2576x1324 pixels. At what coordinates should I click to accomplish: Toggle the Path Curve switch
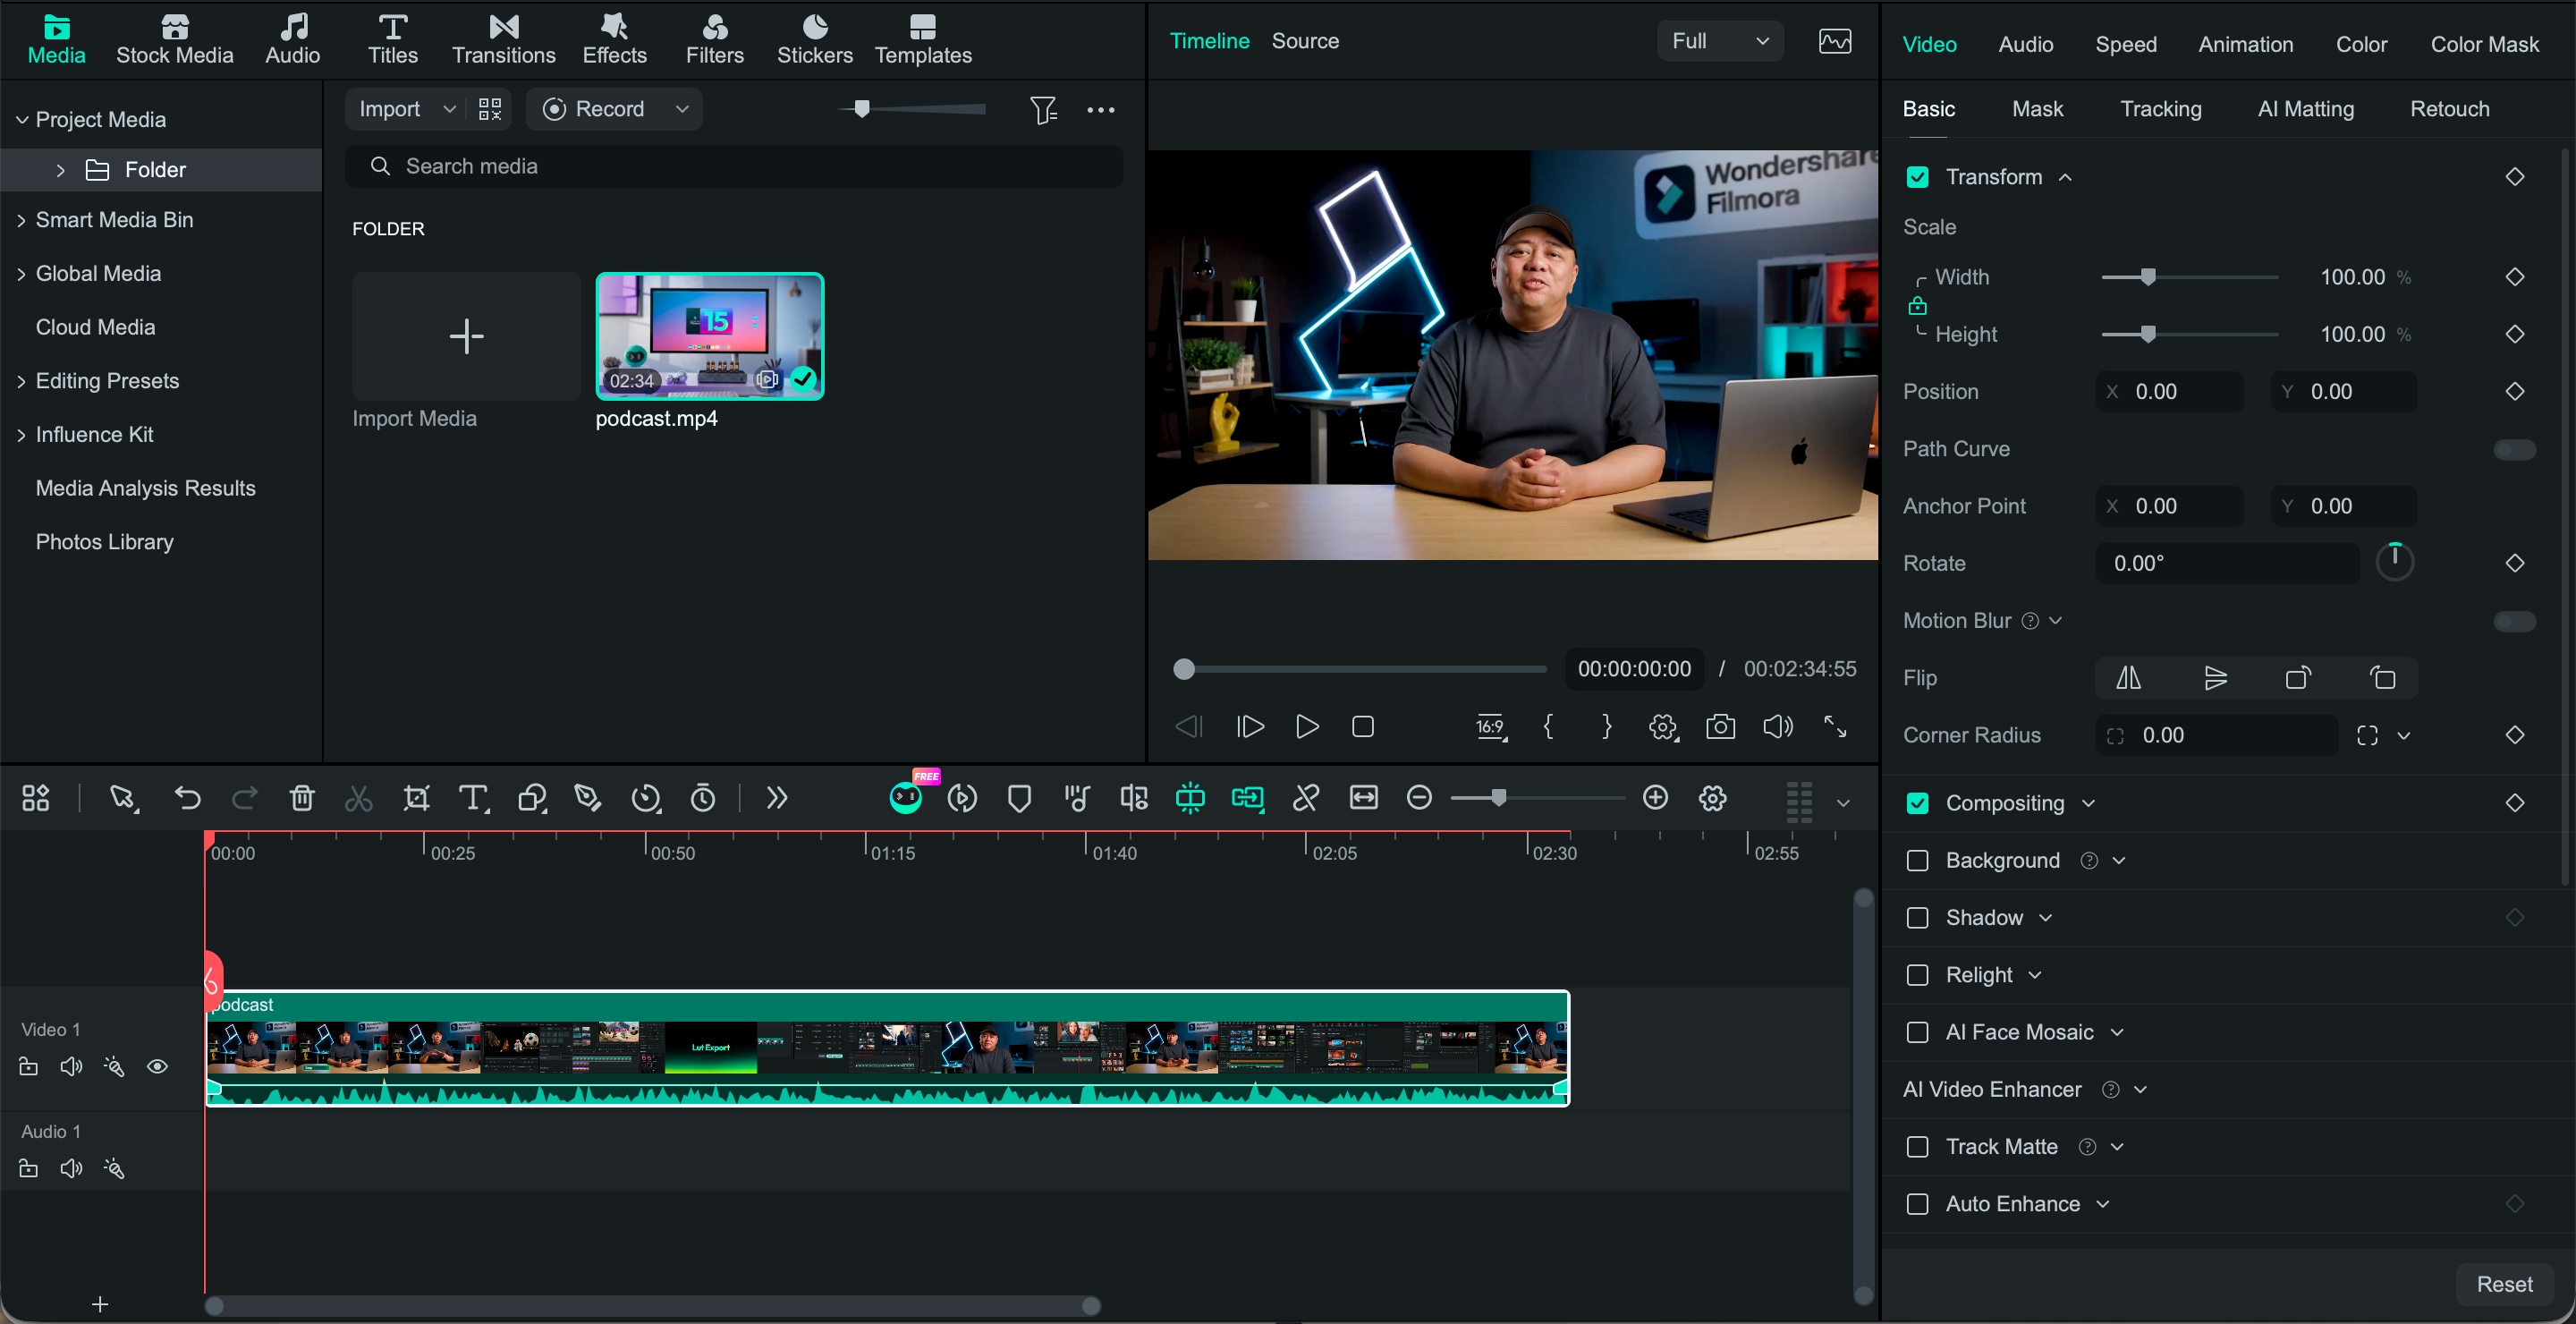pyautogui.click(x=2514, y=449)
